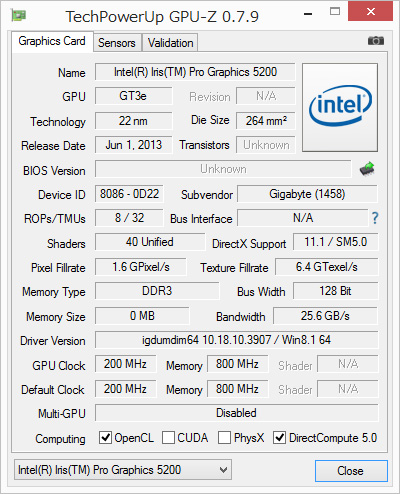
Task: Close window with red X button
Action: pyautogui.click(x=370, y=12)
